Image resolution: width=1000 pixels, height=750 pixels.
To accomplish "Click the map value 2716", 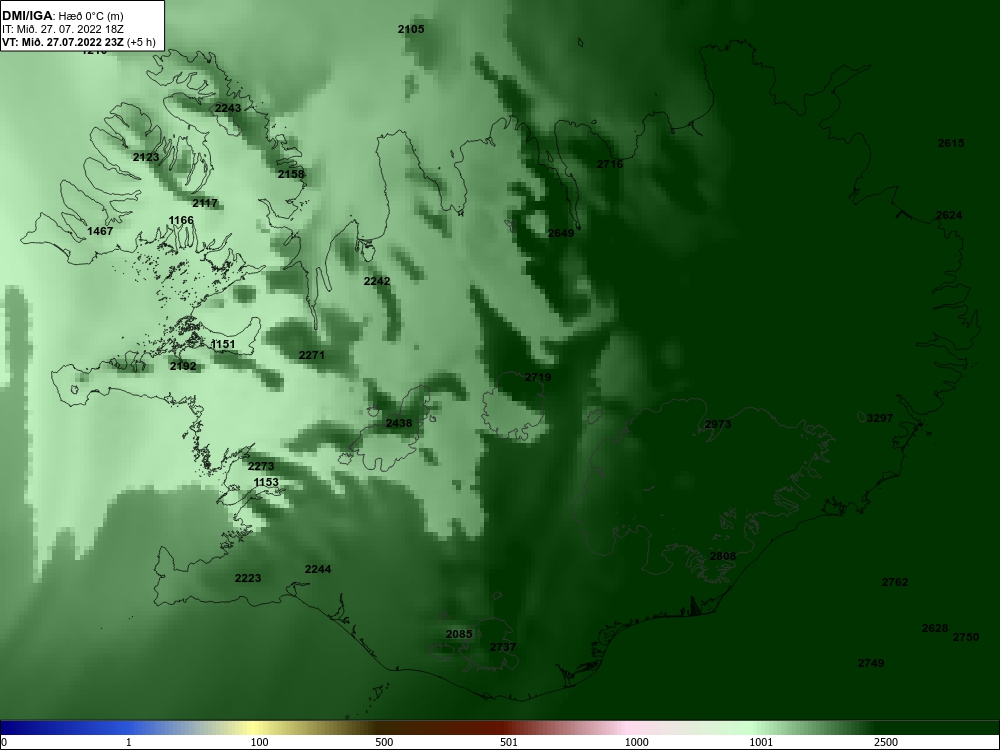I will [x=610, y=165].
